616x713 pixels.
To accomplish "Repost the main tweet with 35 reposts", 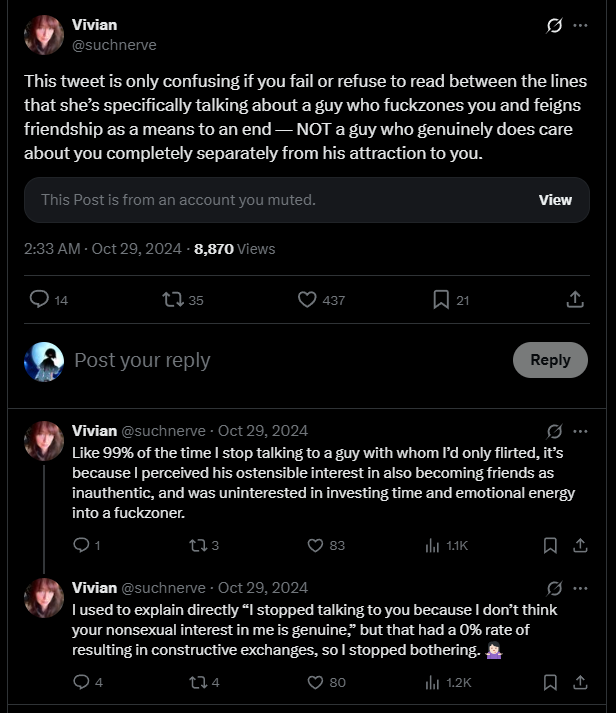I will click(172, 299).
